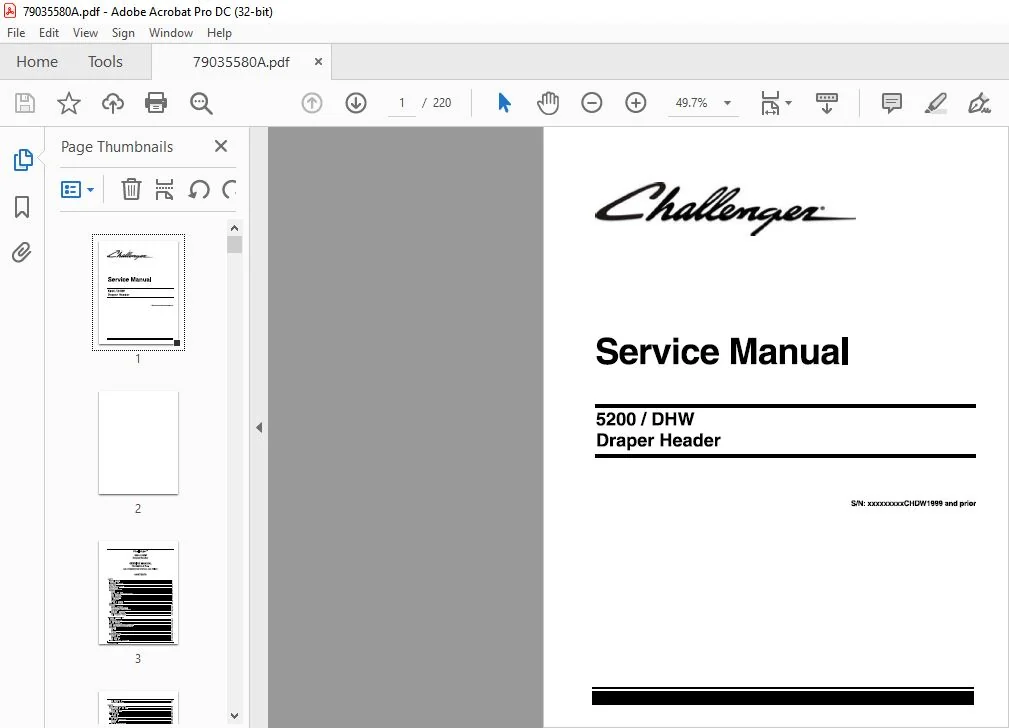
Task: Open the Sign document pen tool
Action: point(979,103)
